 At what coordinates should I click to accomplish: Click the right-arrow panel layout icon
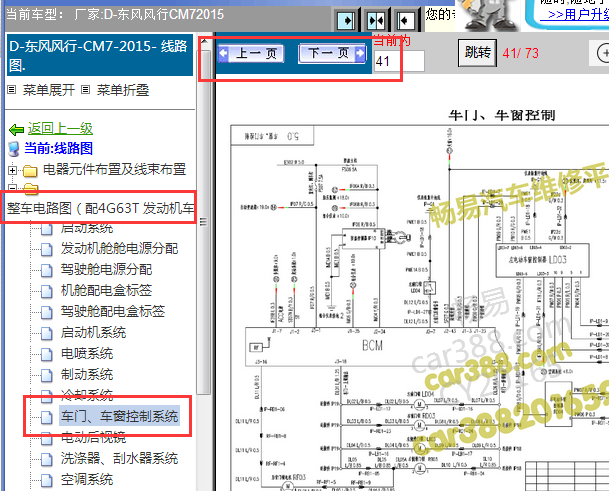345,20
